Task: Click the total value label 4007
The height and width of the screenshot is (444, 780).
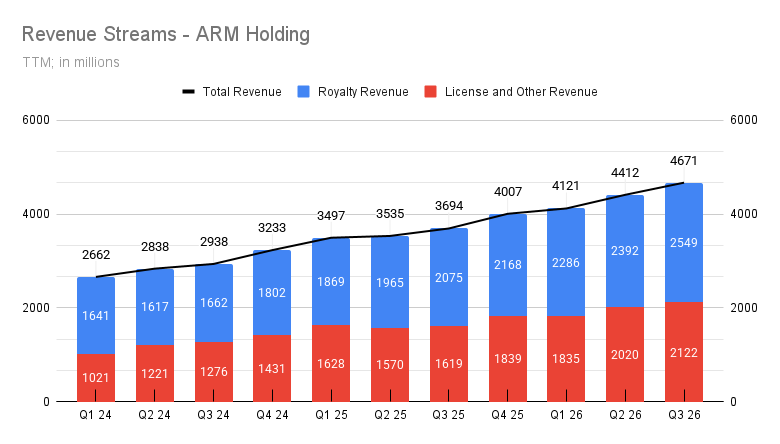Action: point(507,191)
